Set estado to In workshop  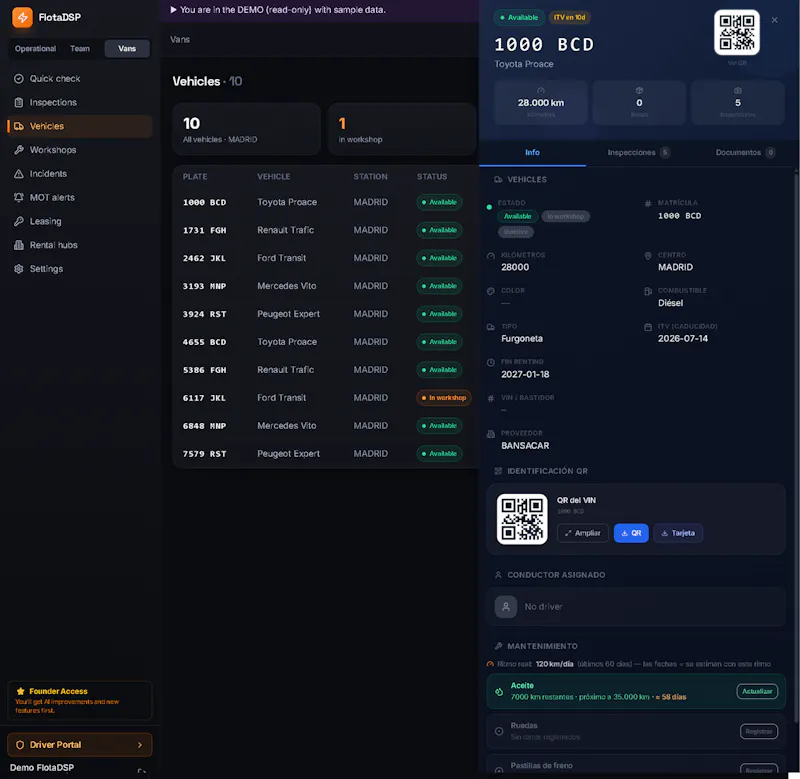point(565,216)
